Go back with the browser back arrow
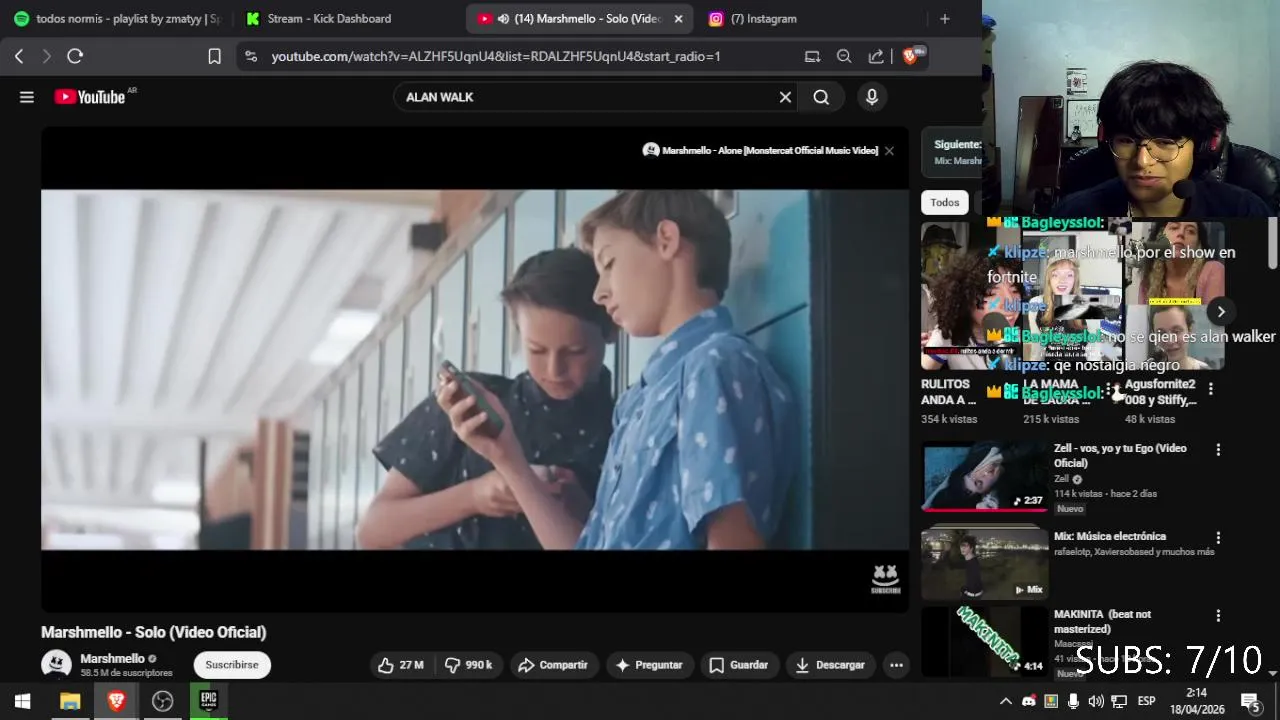Screen dimensions: 1280x720 click(19, 56)
